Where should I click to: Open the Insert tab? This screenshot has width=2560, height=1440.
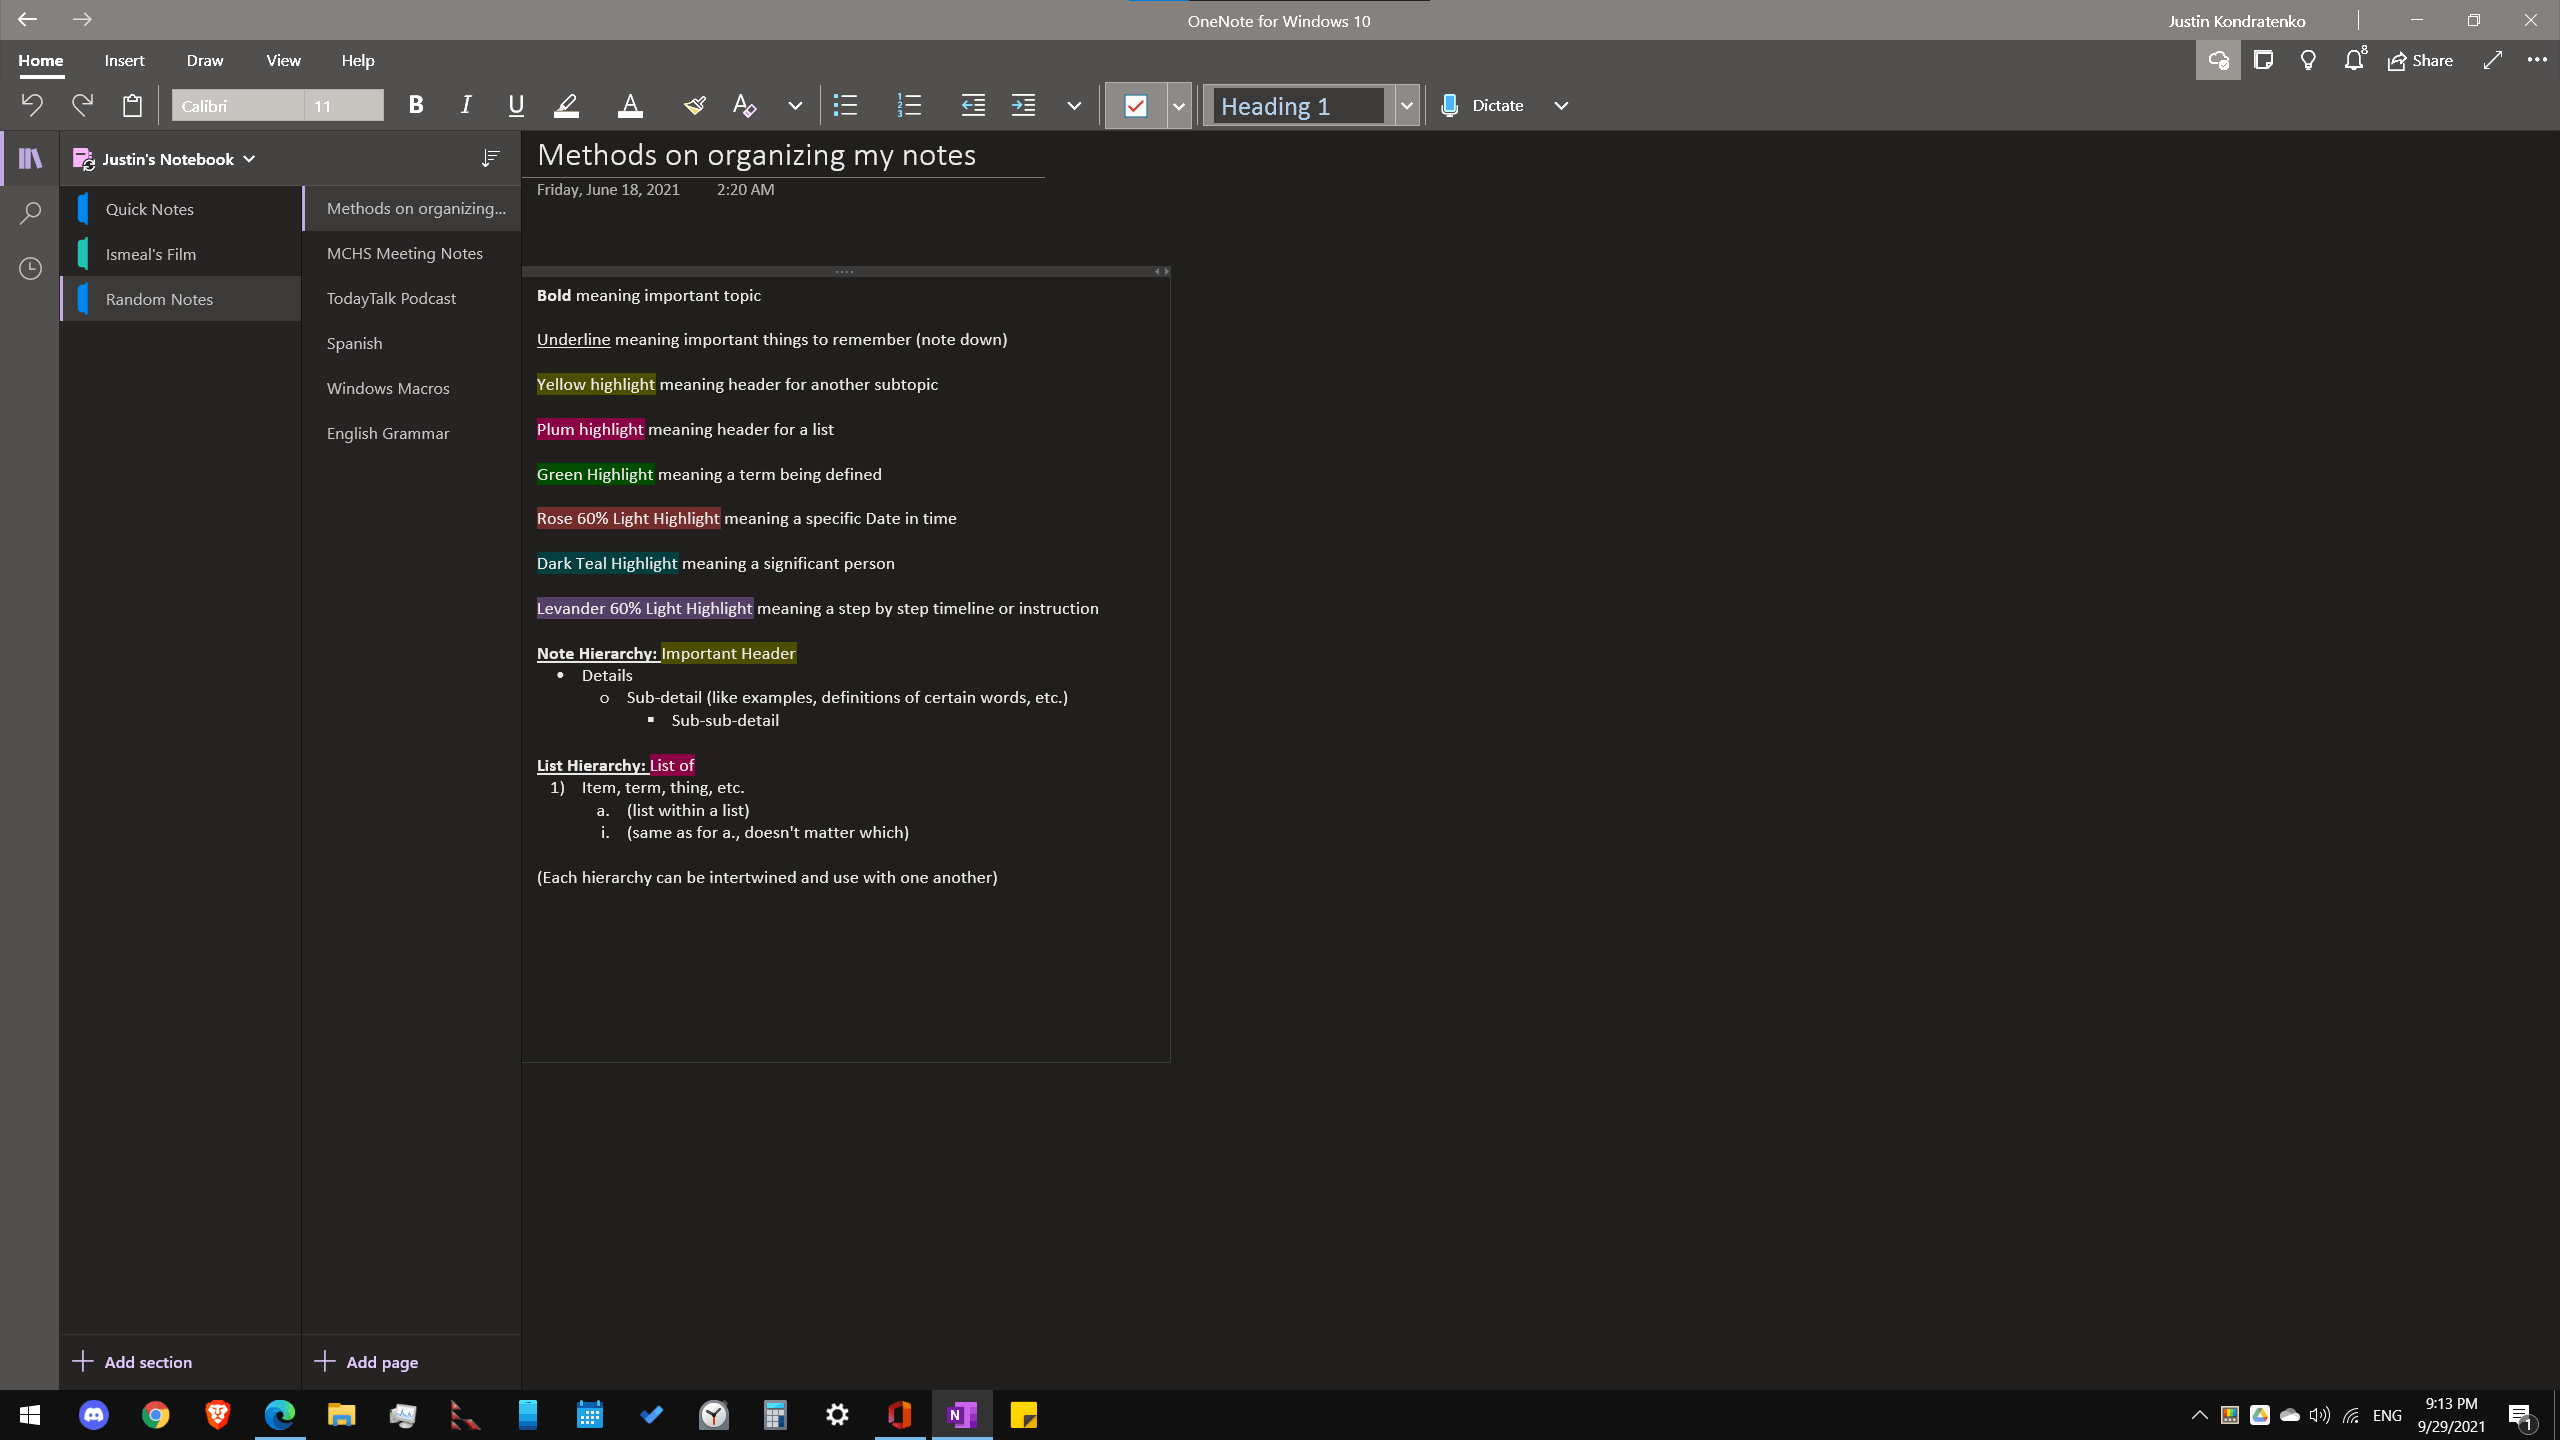(x=124, y=61)
